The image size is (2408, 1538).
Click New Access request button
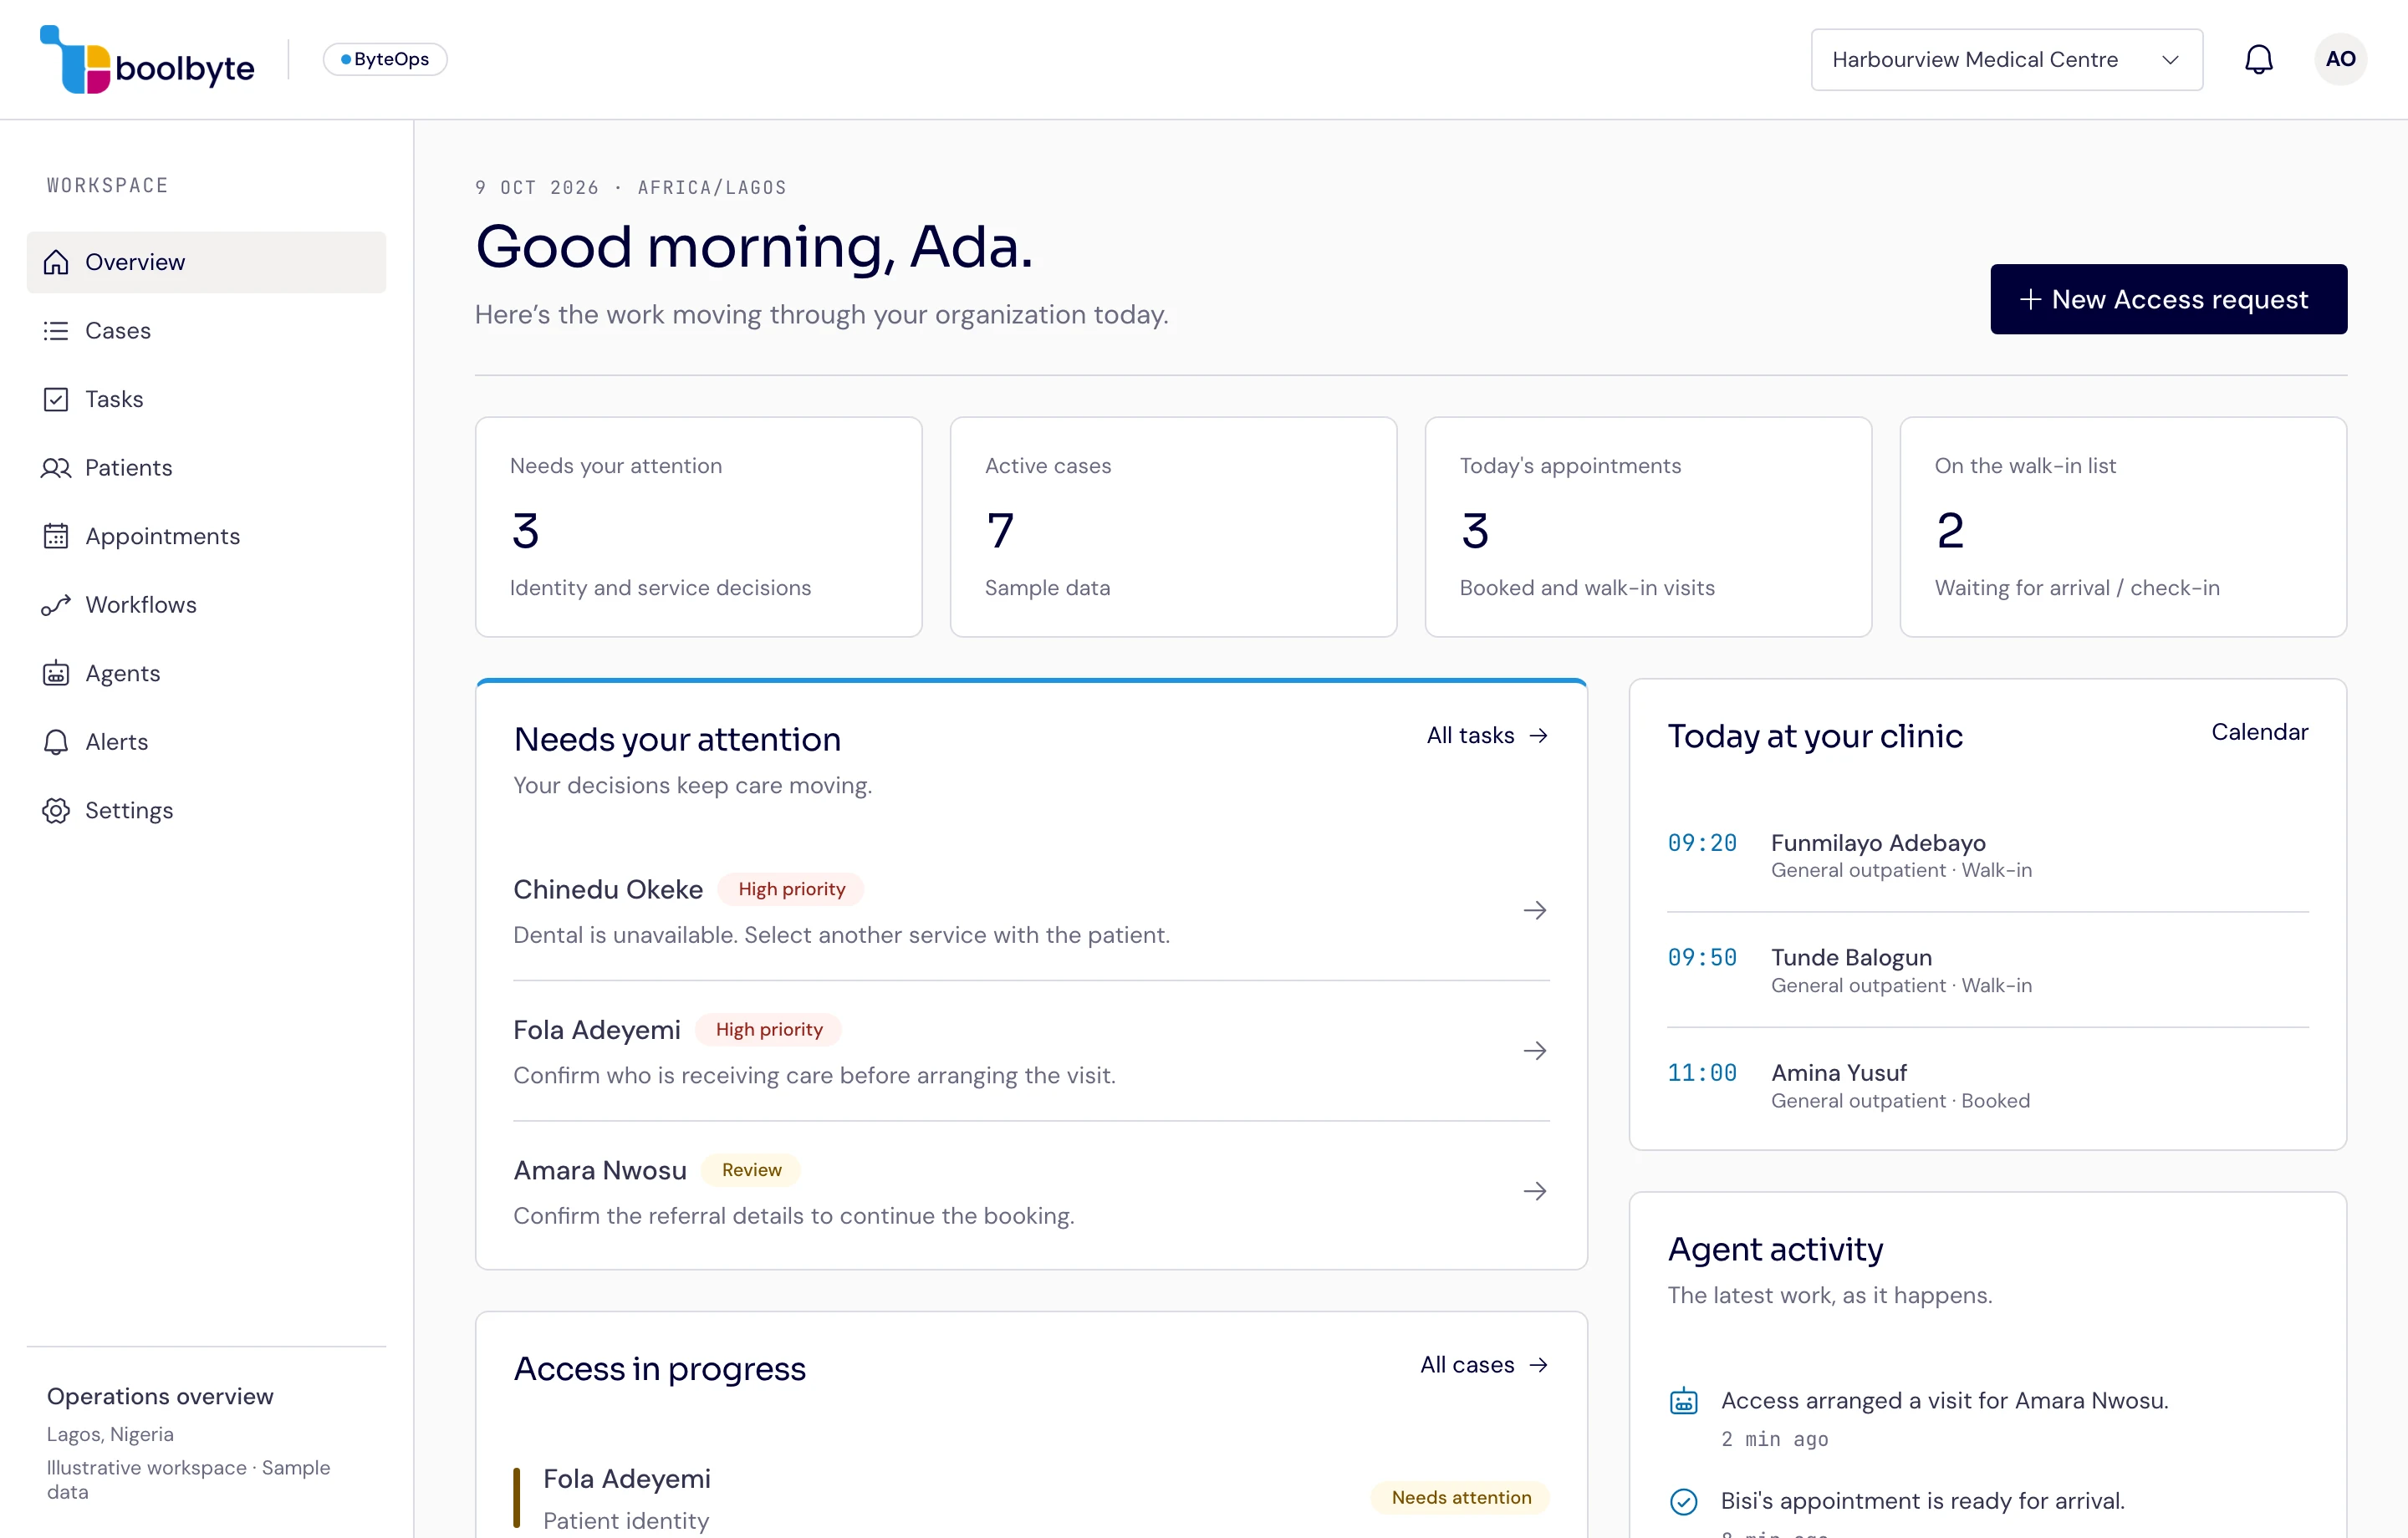click(2168, 299)
